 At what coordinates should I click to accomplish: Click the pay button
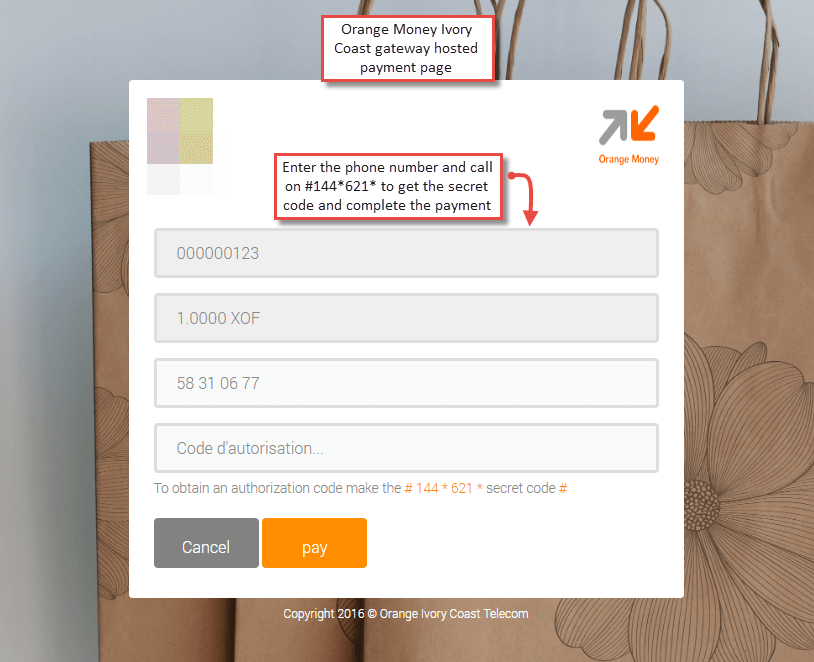pos(314,543)
